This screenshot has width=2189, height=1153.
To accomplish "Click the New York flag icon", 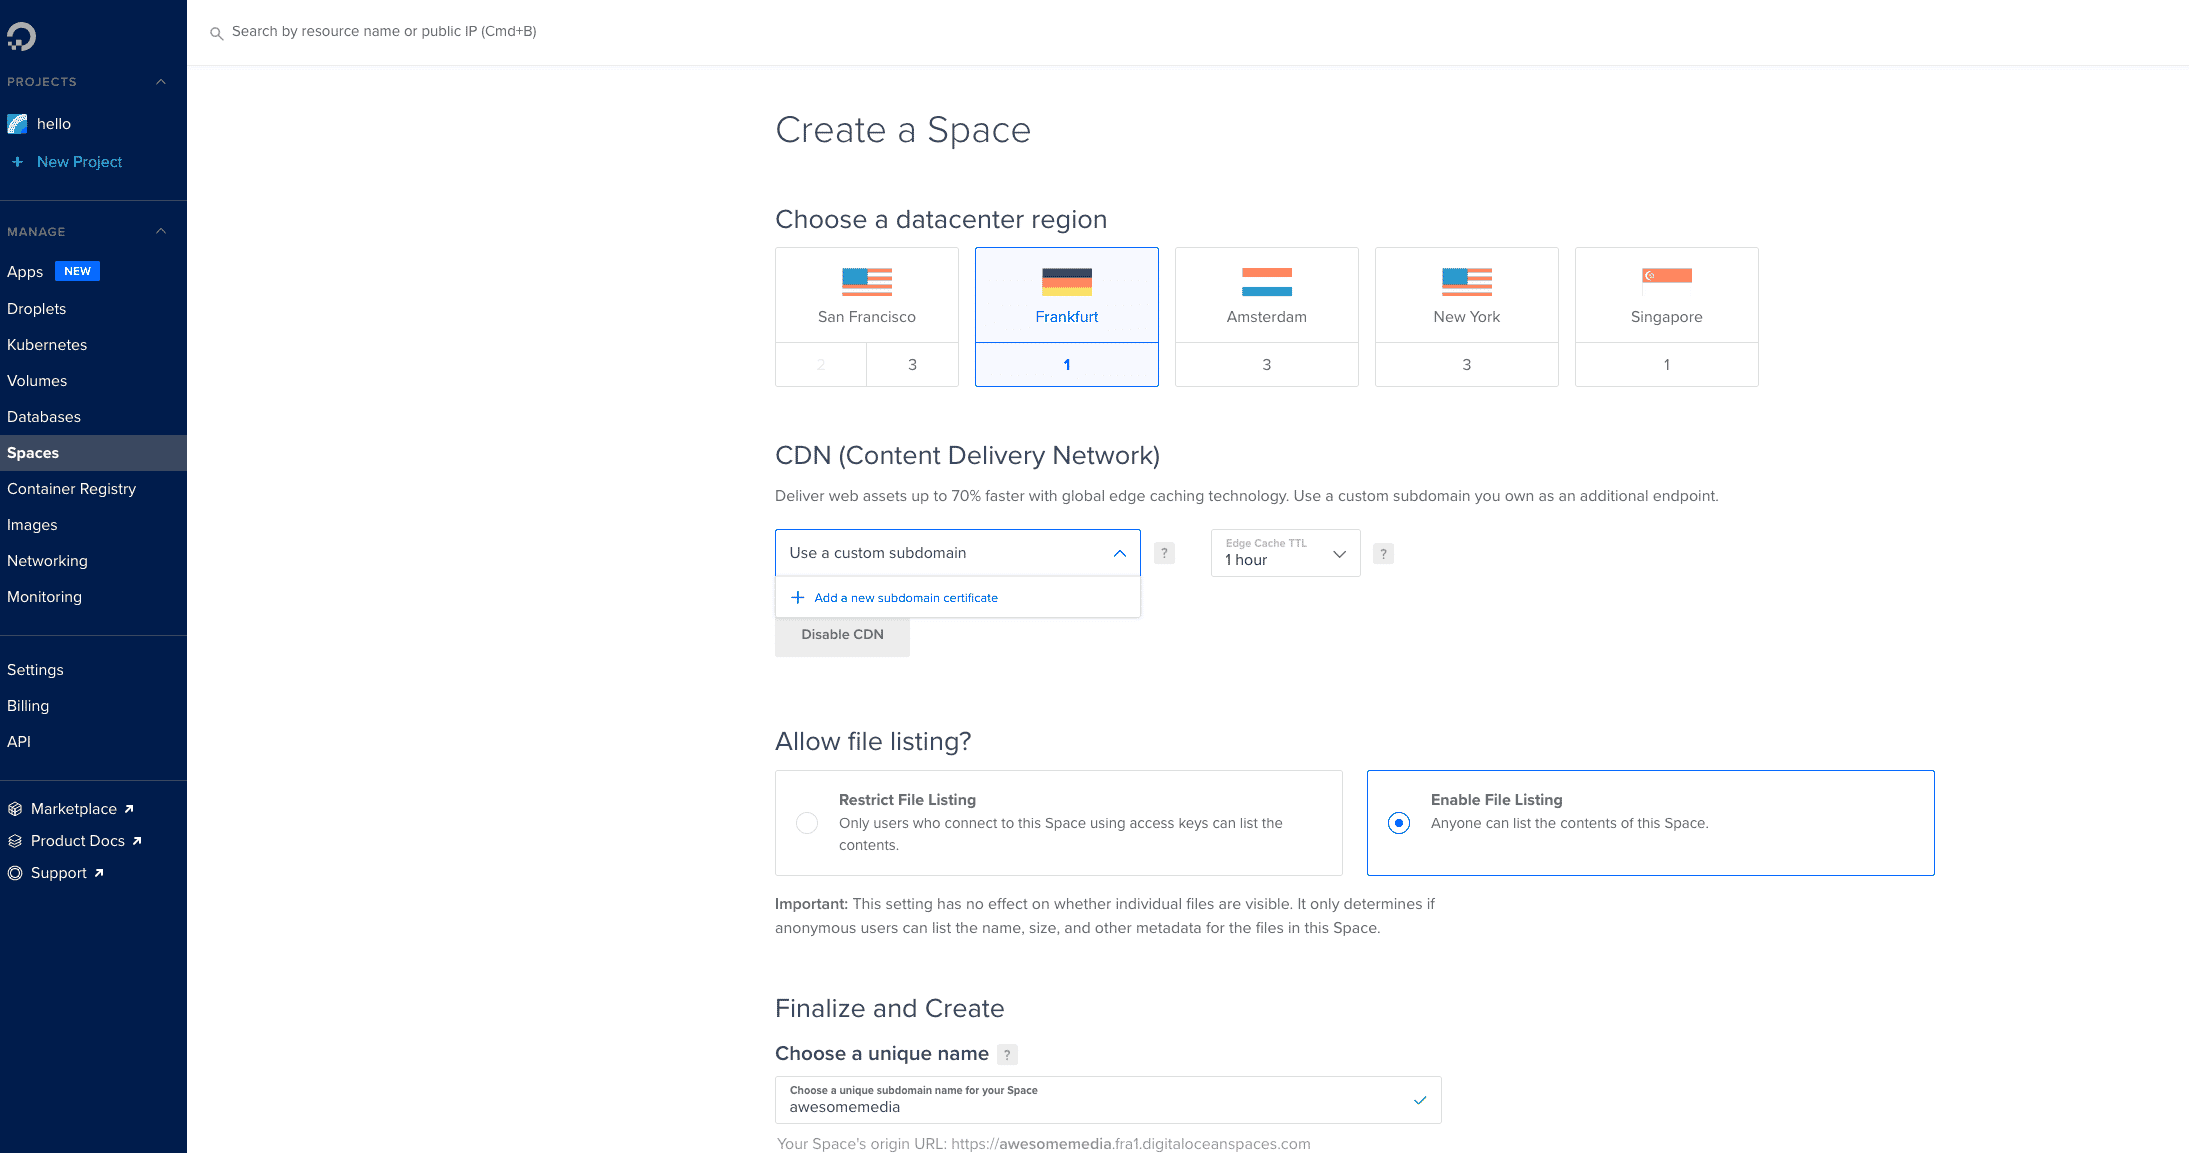I will (1466, 282).
